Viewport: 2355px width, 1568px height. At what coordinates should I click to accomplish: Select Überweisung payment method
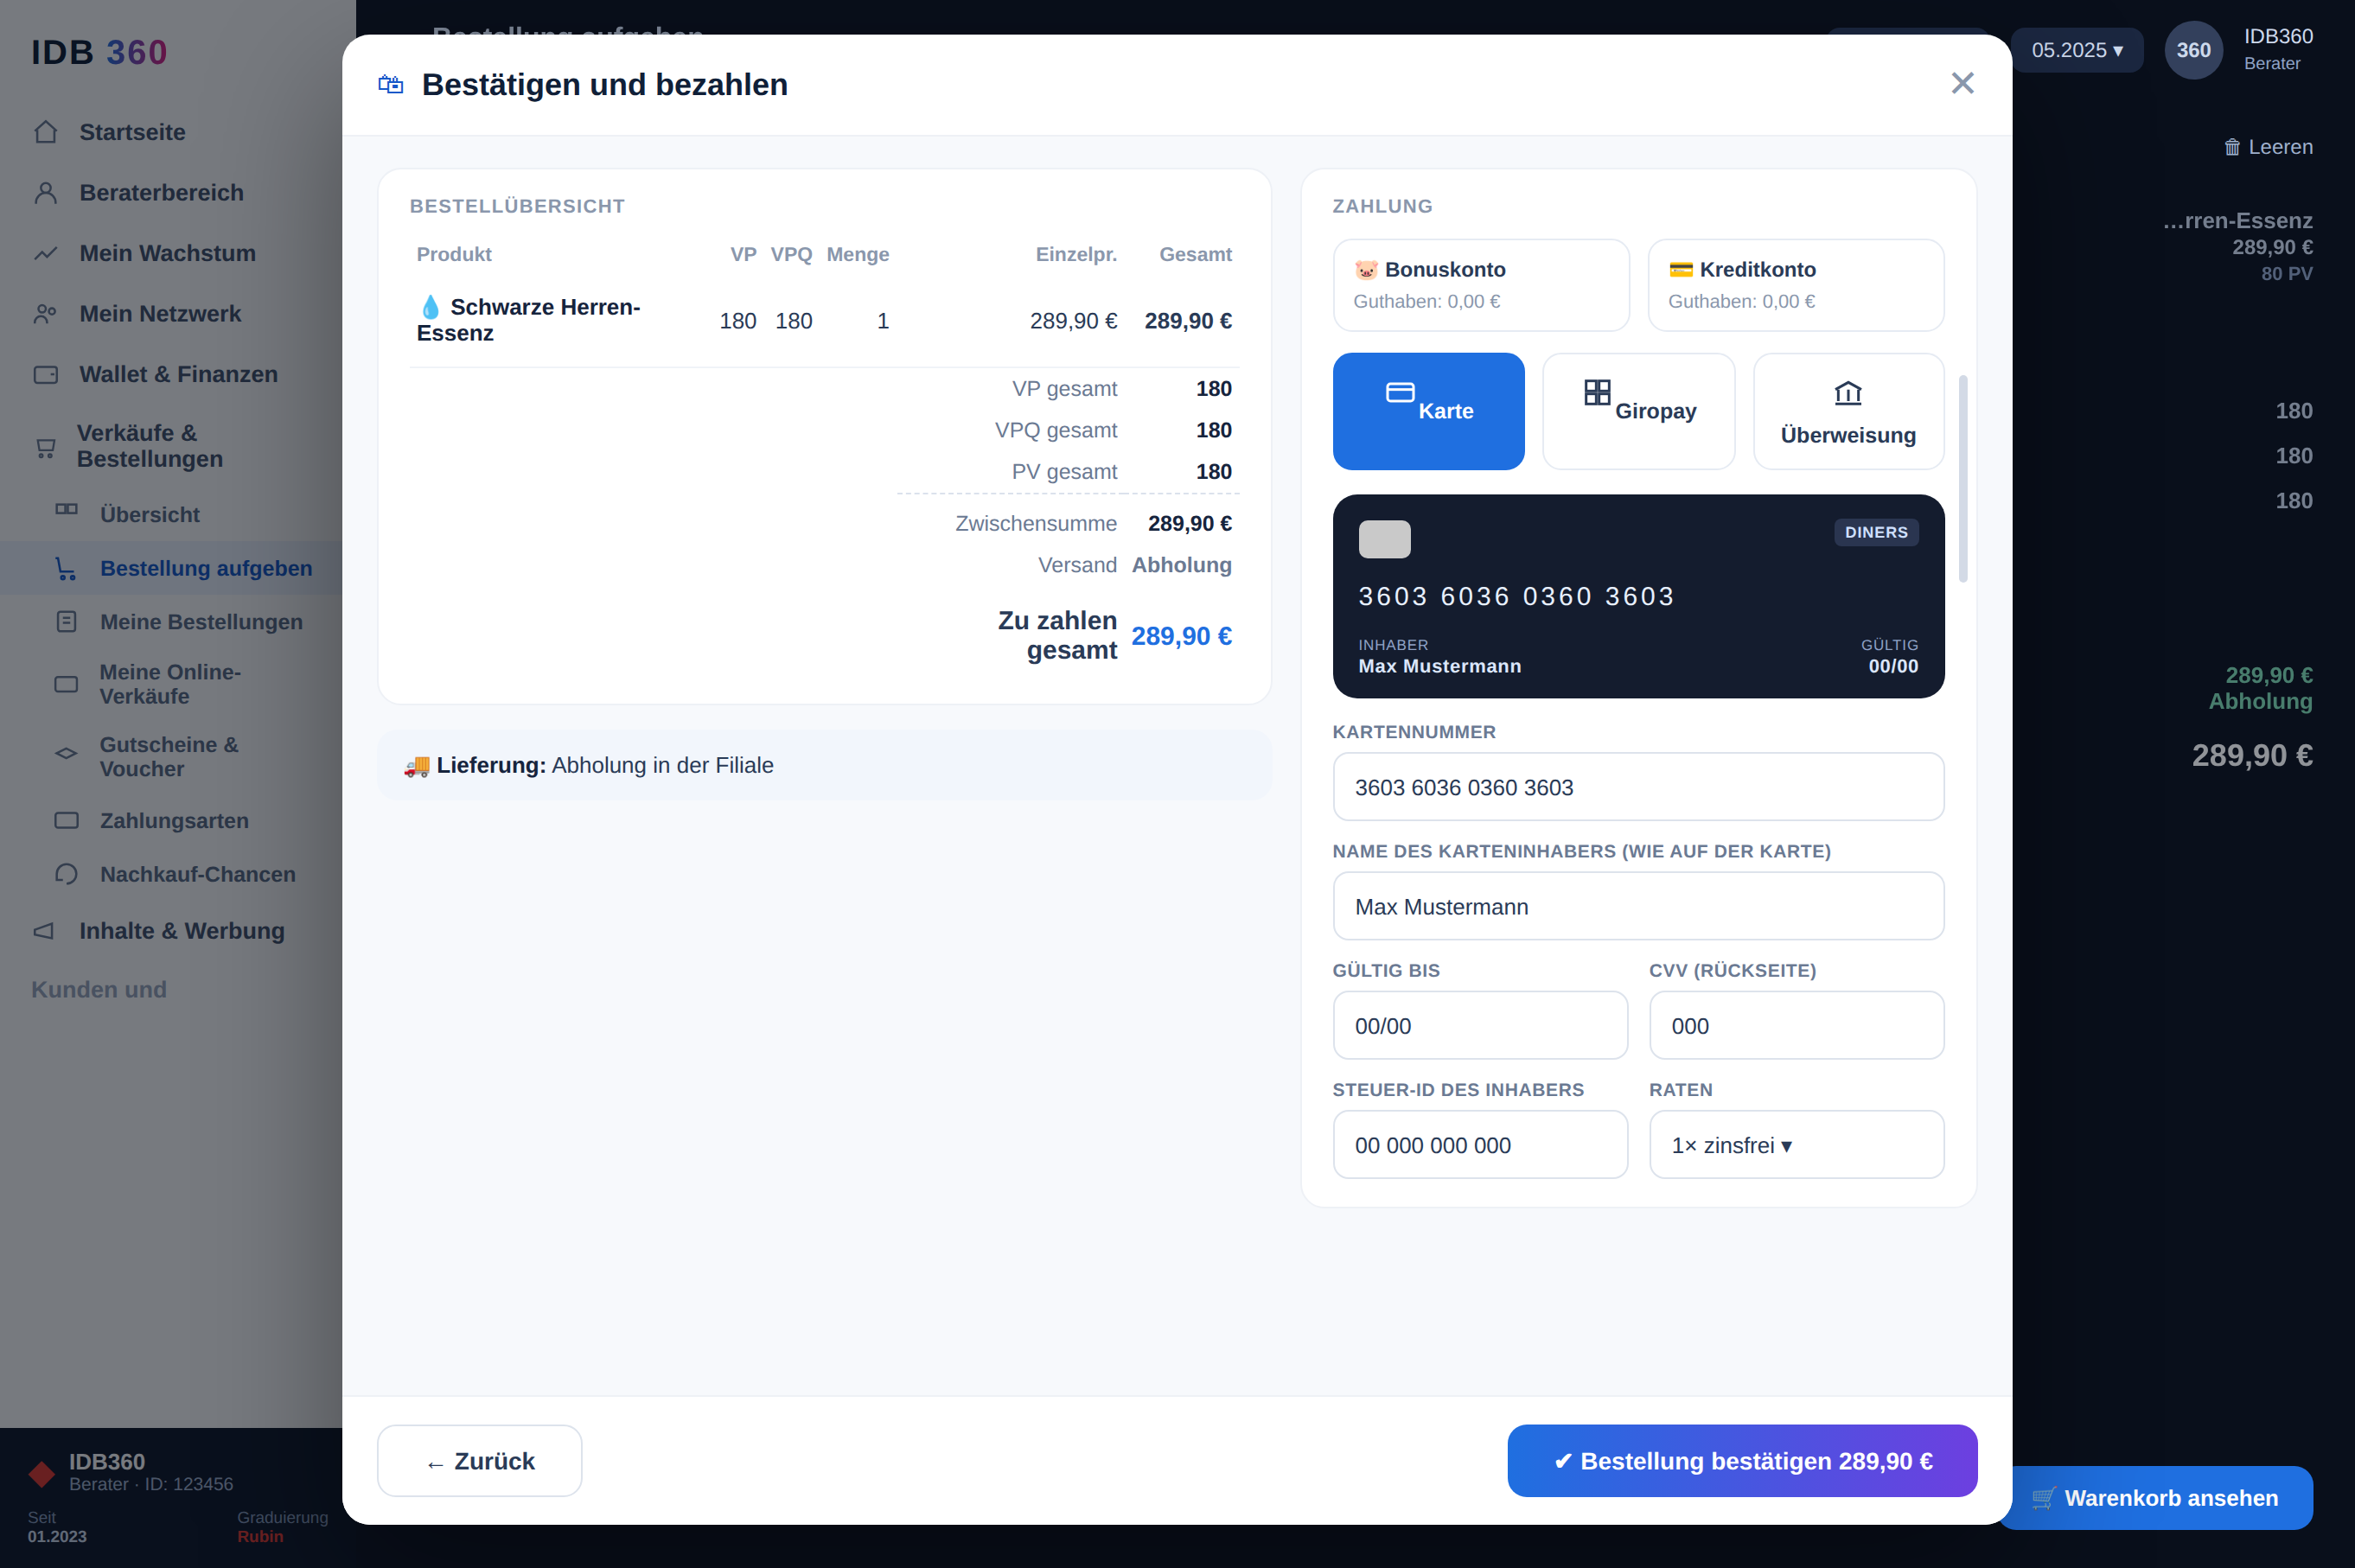[x=1848, y=411]
